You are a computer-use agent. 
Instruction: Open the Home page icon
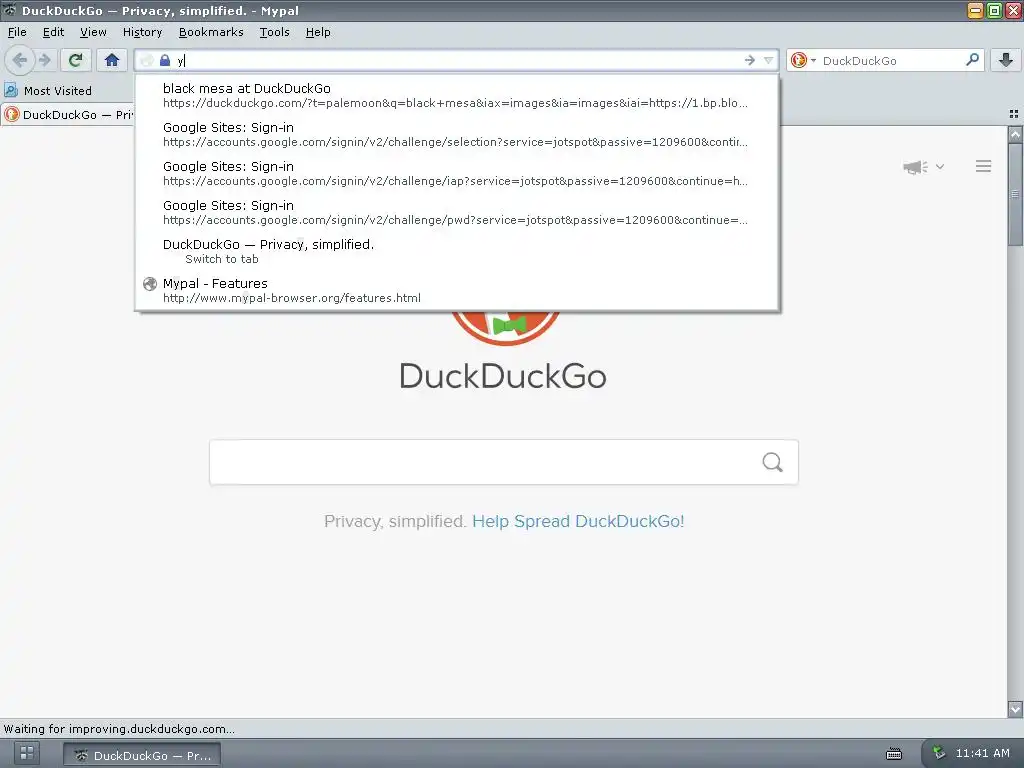click(112, 60)
